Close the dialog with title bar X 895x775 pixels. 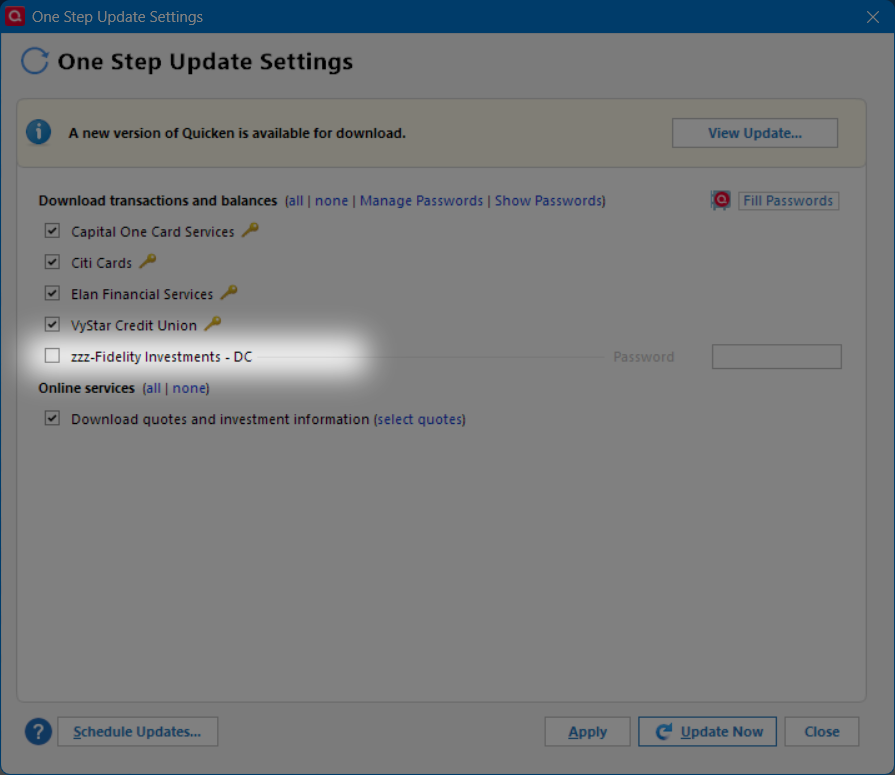[x=872, y=17]
